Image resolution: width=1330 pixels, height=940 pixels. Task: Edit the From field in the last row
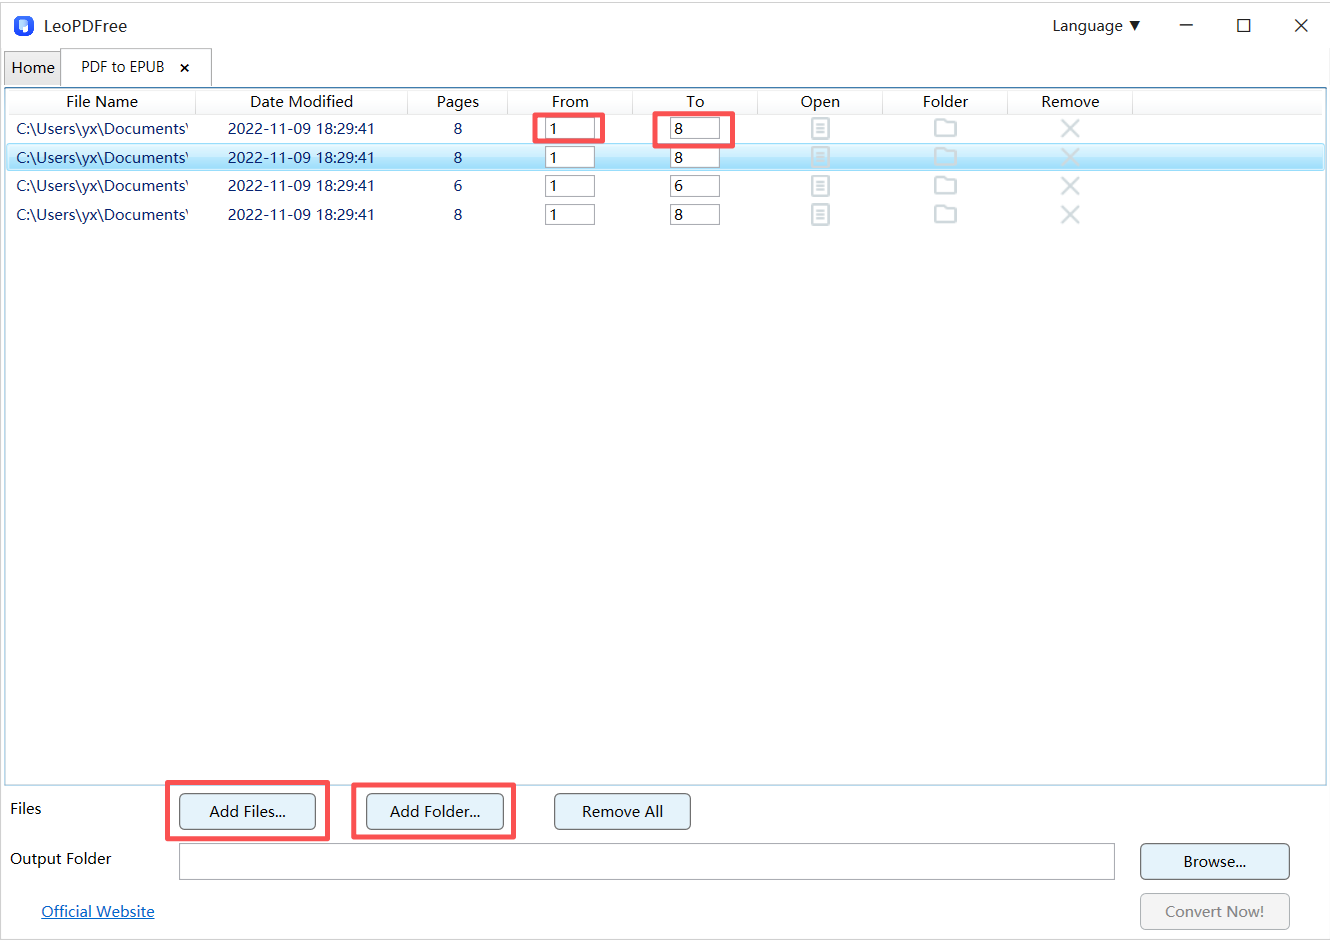coord(570,214)
